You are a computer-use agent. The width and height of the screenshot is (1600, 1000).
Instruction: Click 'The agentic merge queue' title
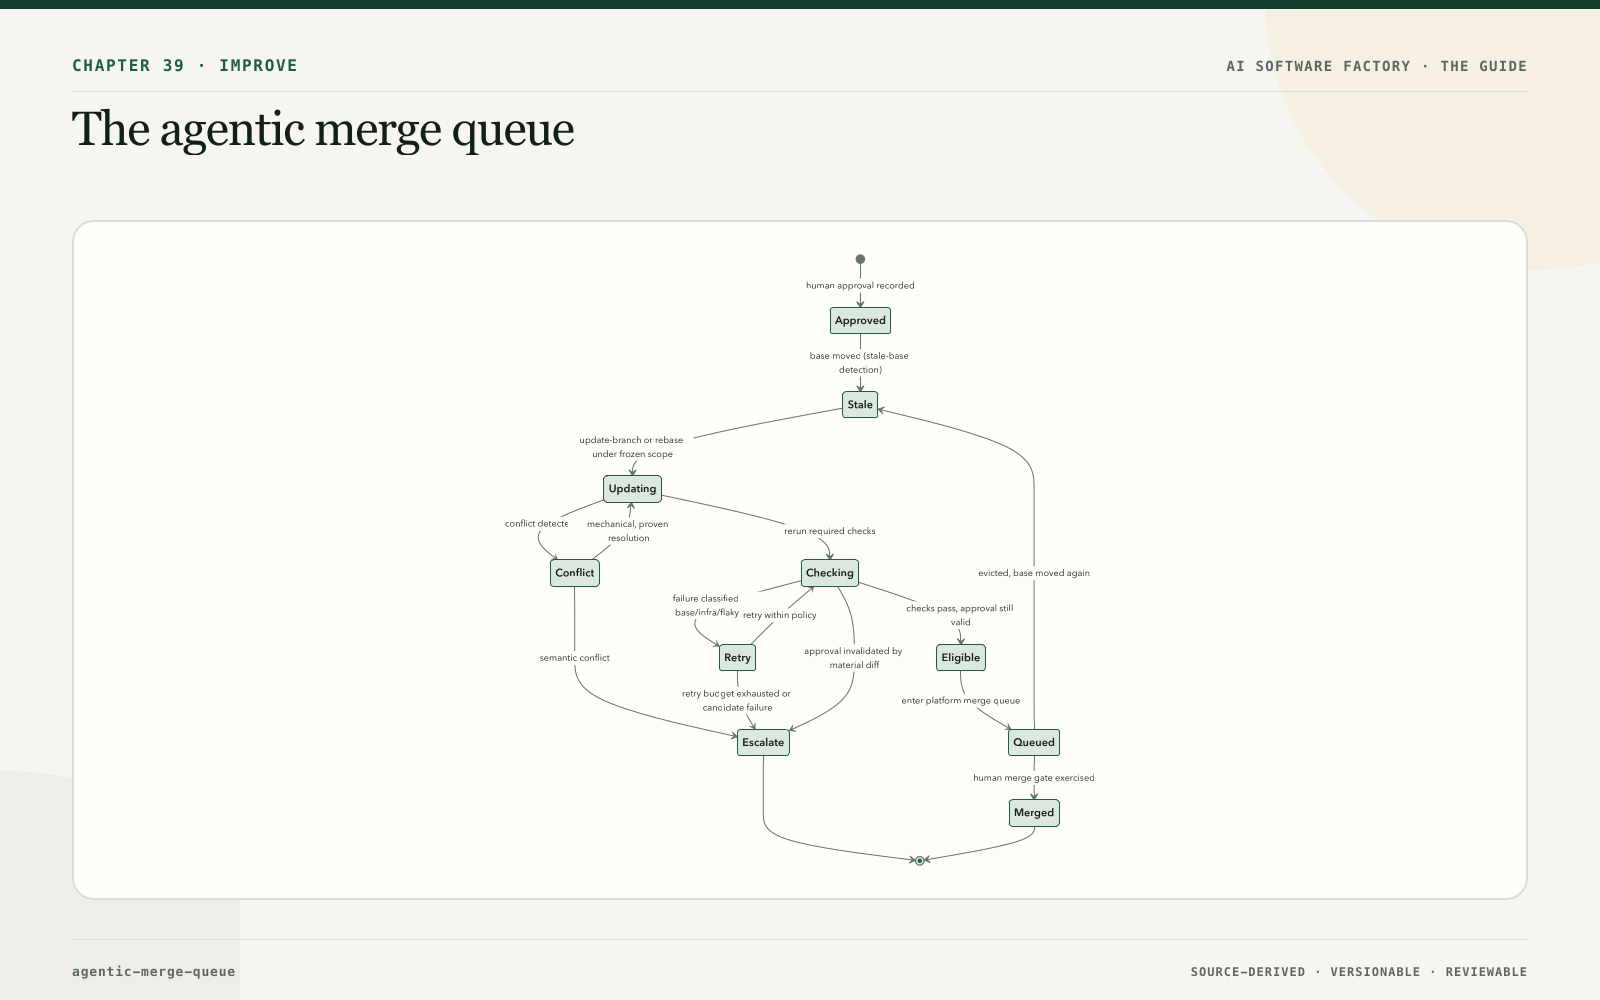click(x=323, y=130)
